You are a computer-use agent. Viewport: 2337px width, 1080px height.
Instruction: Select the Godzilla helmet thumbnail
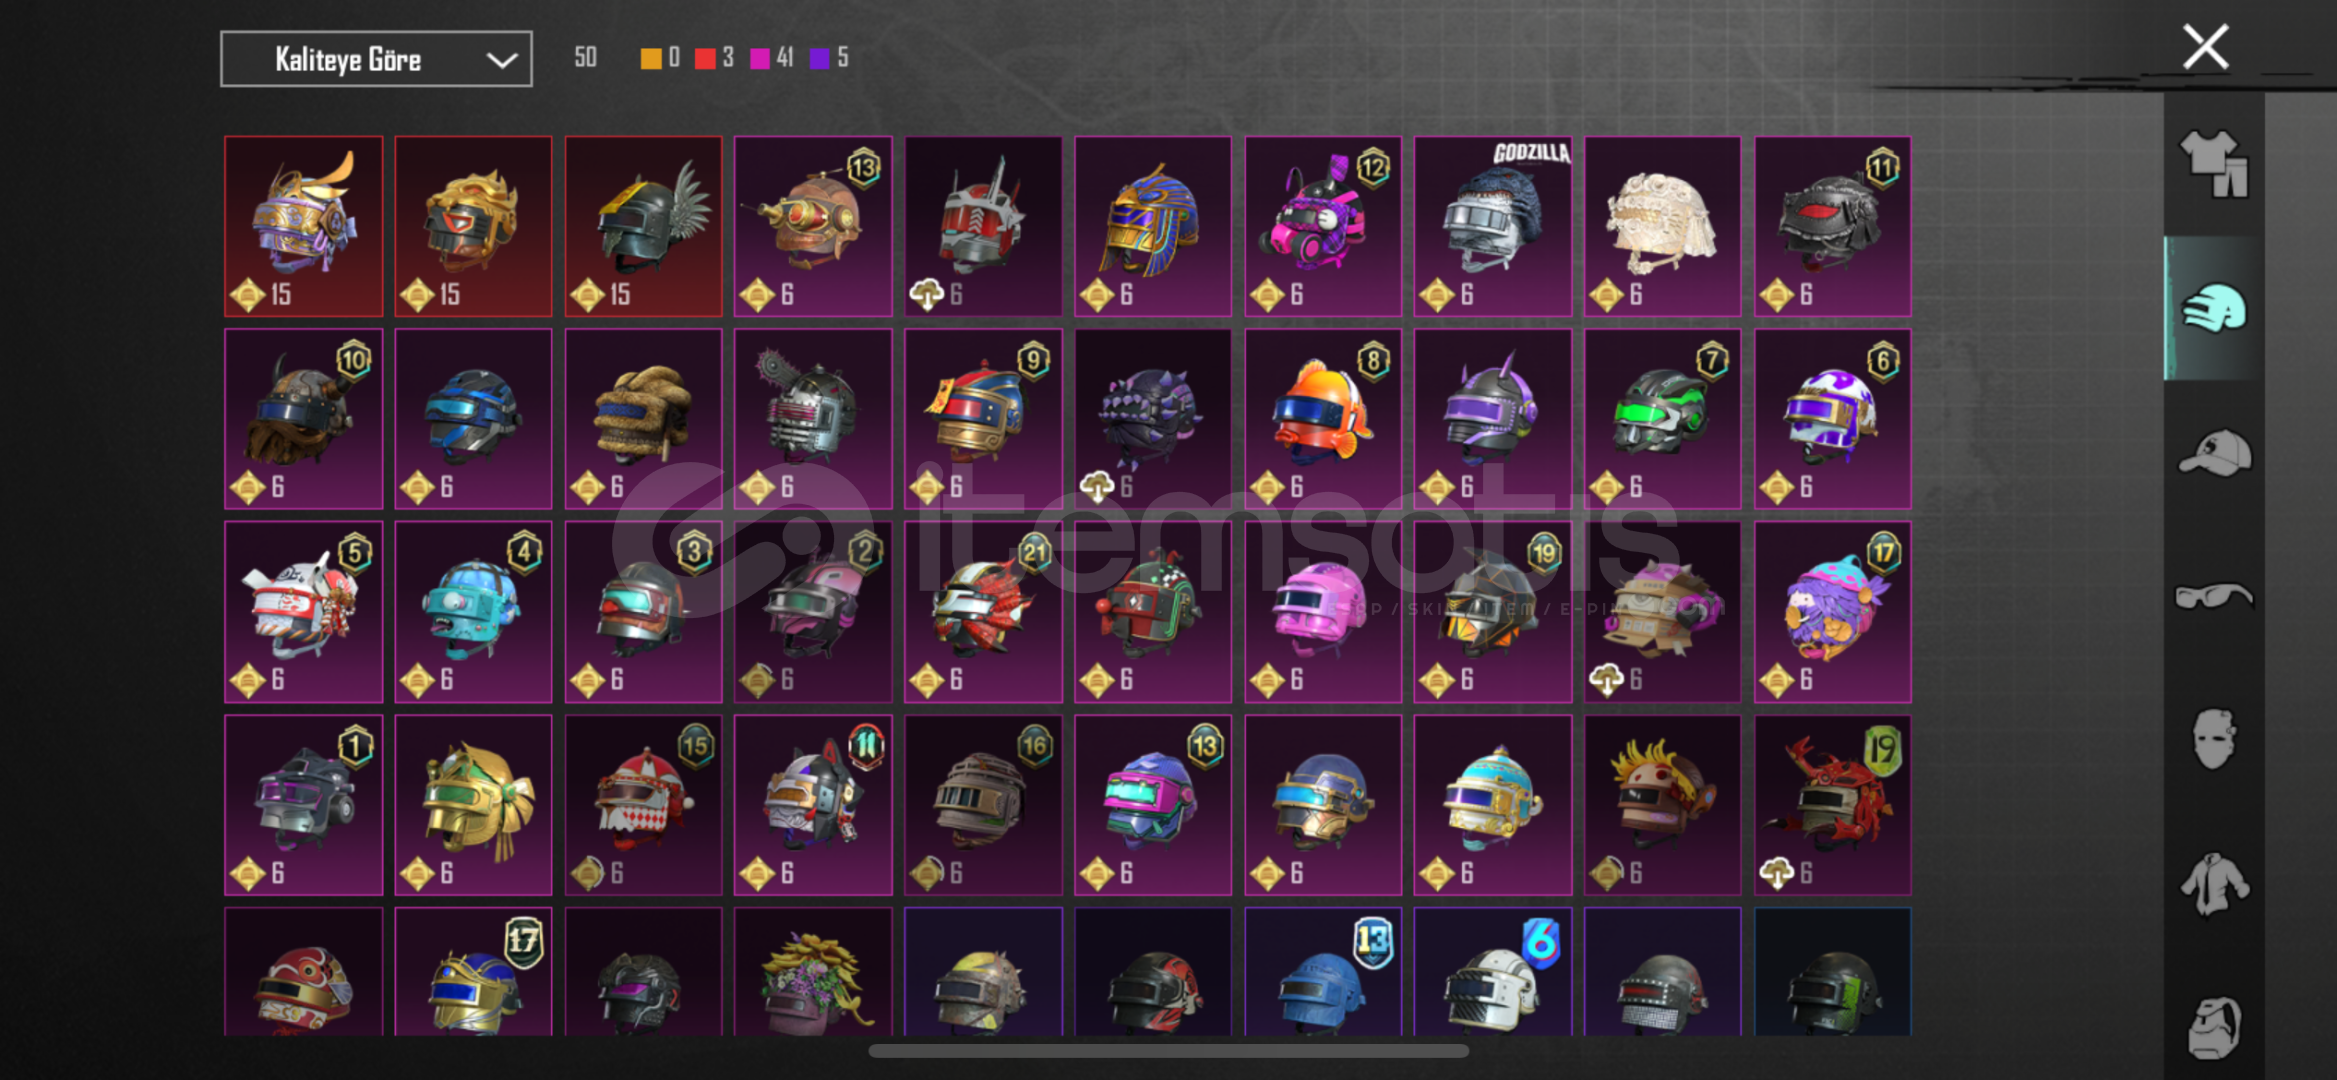click(1493, 227)
